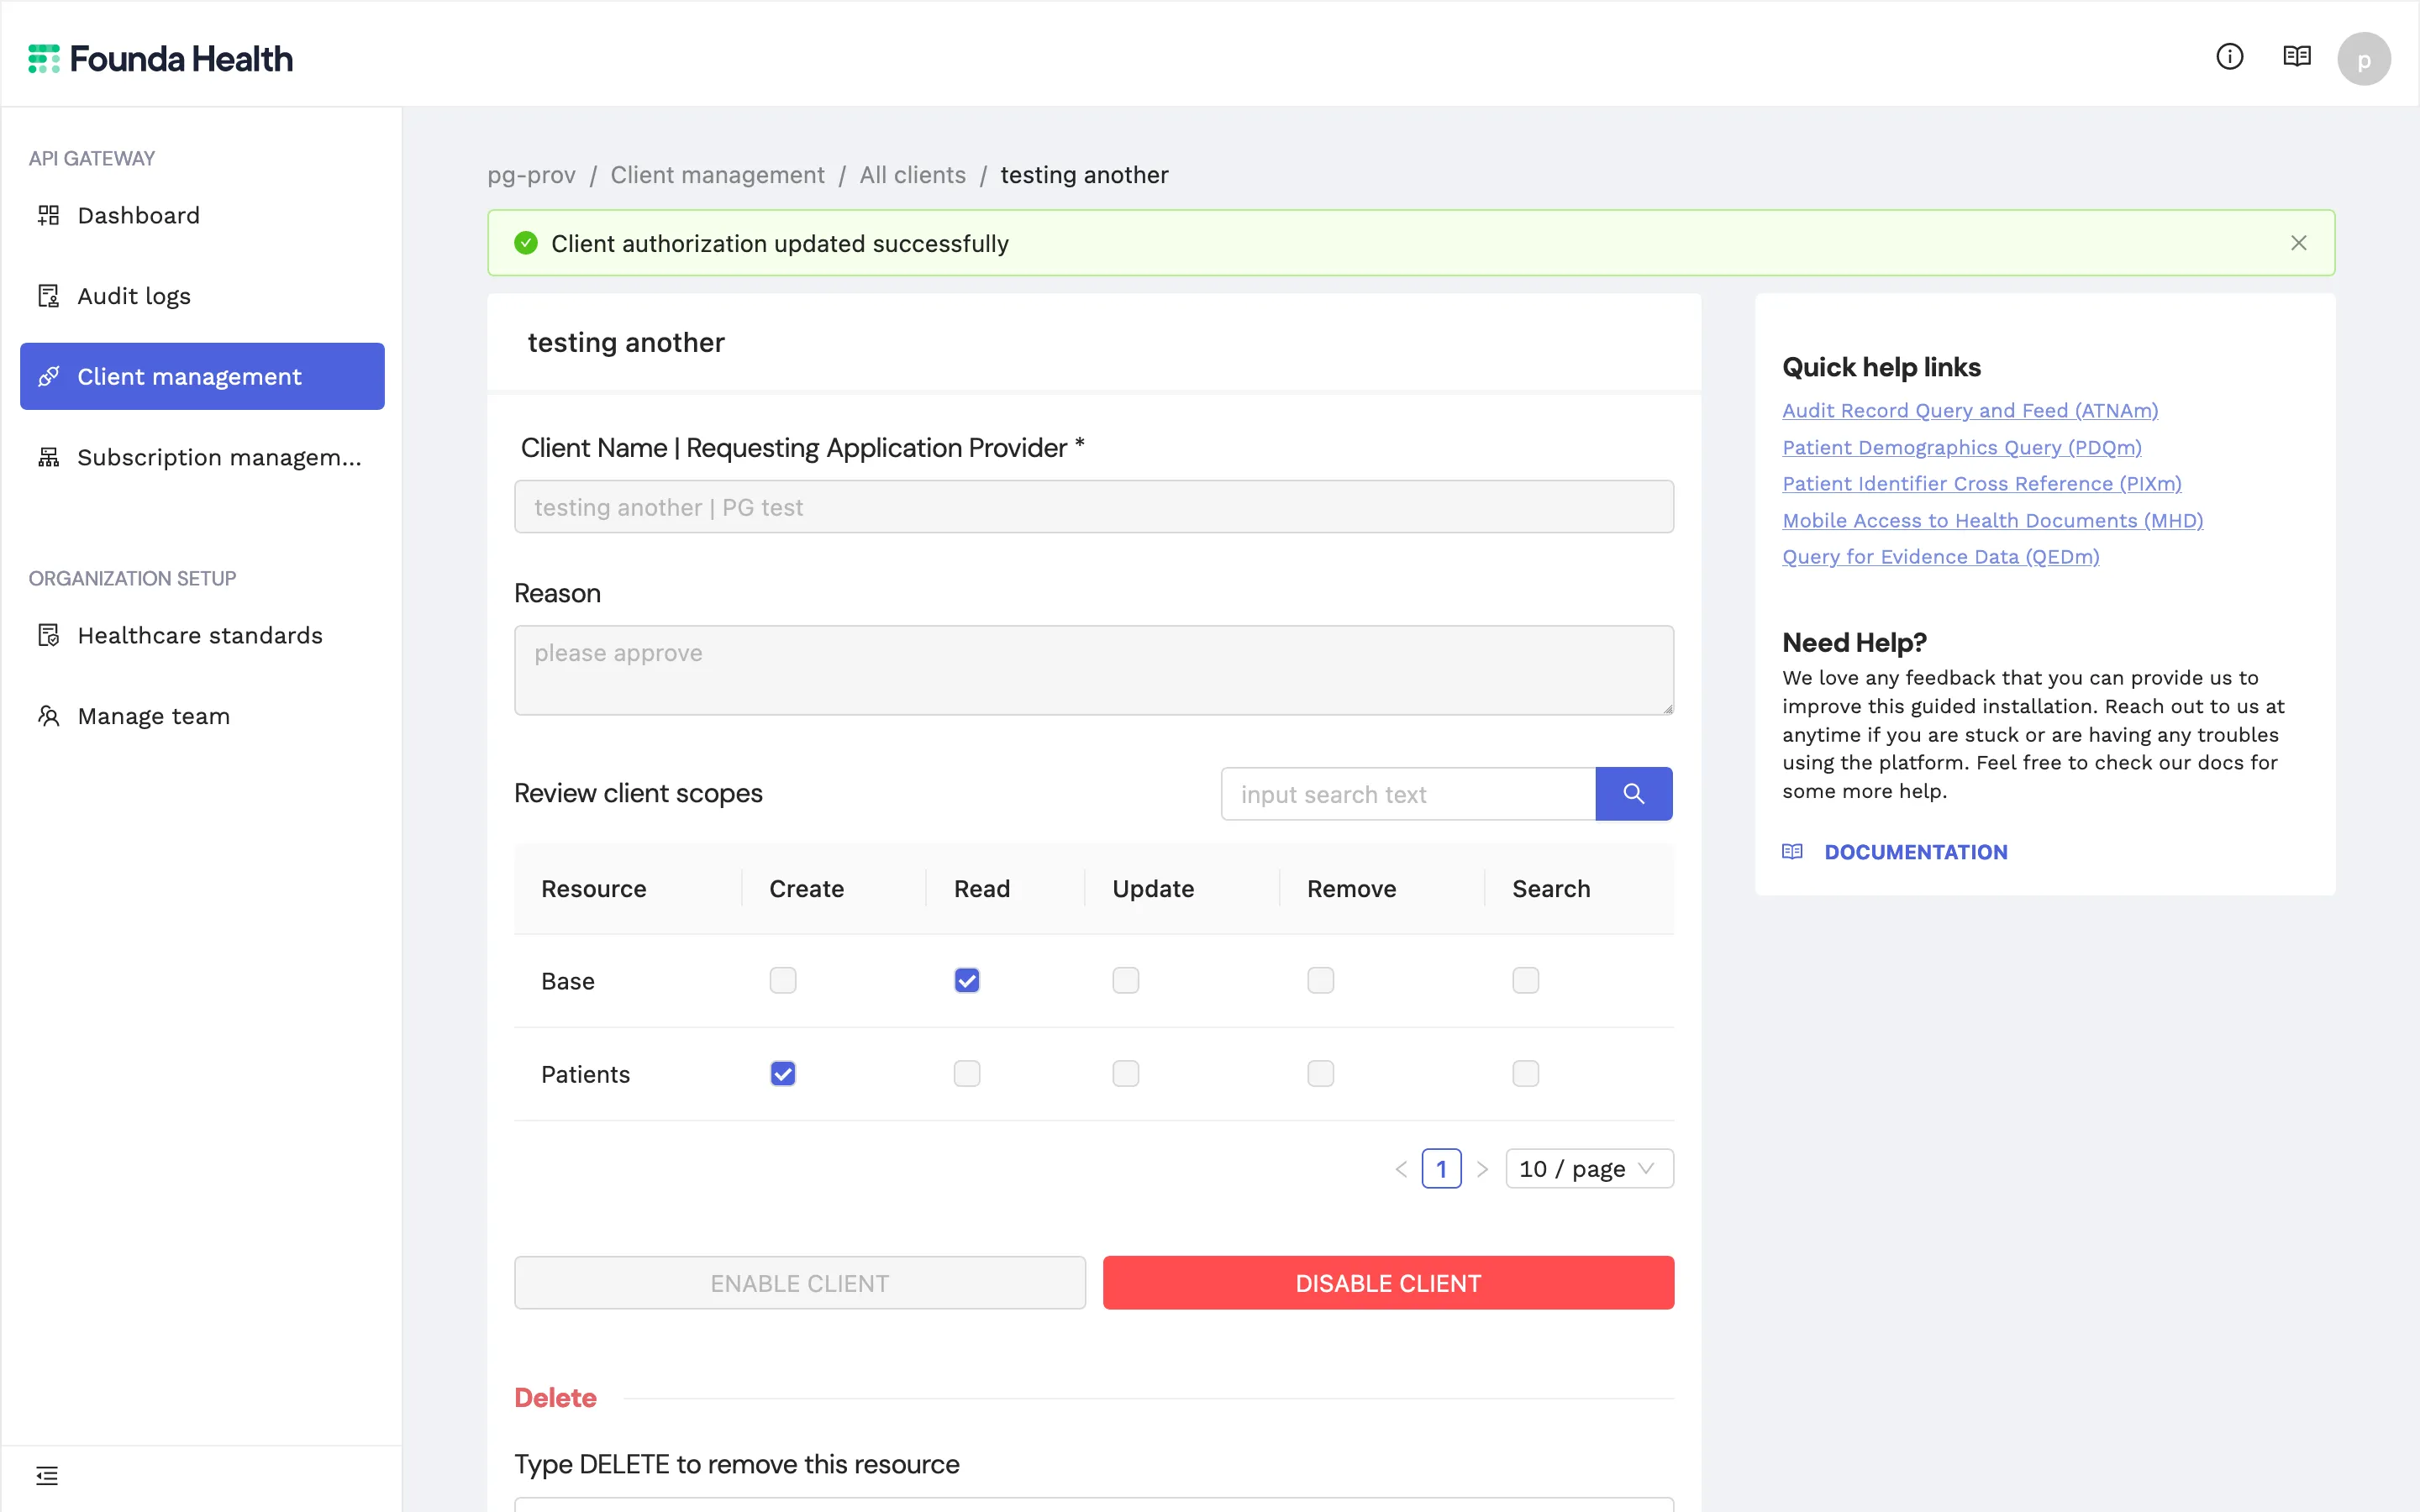Select Client management in the sidebar
This screenshot has height=1512, width=2420.
(x=202, y=376)
